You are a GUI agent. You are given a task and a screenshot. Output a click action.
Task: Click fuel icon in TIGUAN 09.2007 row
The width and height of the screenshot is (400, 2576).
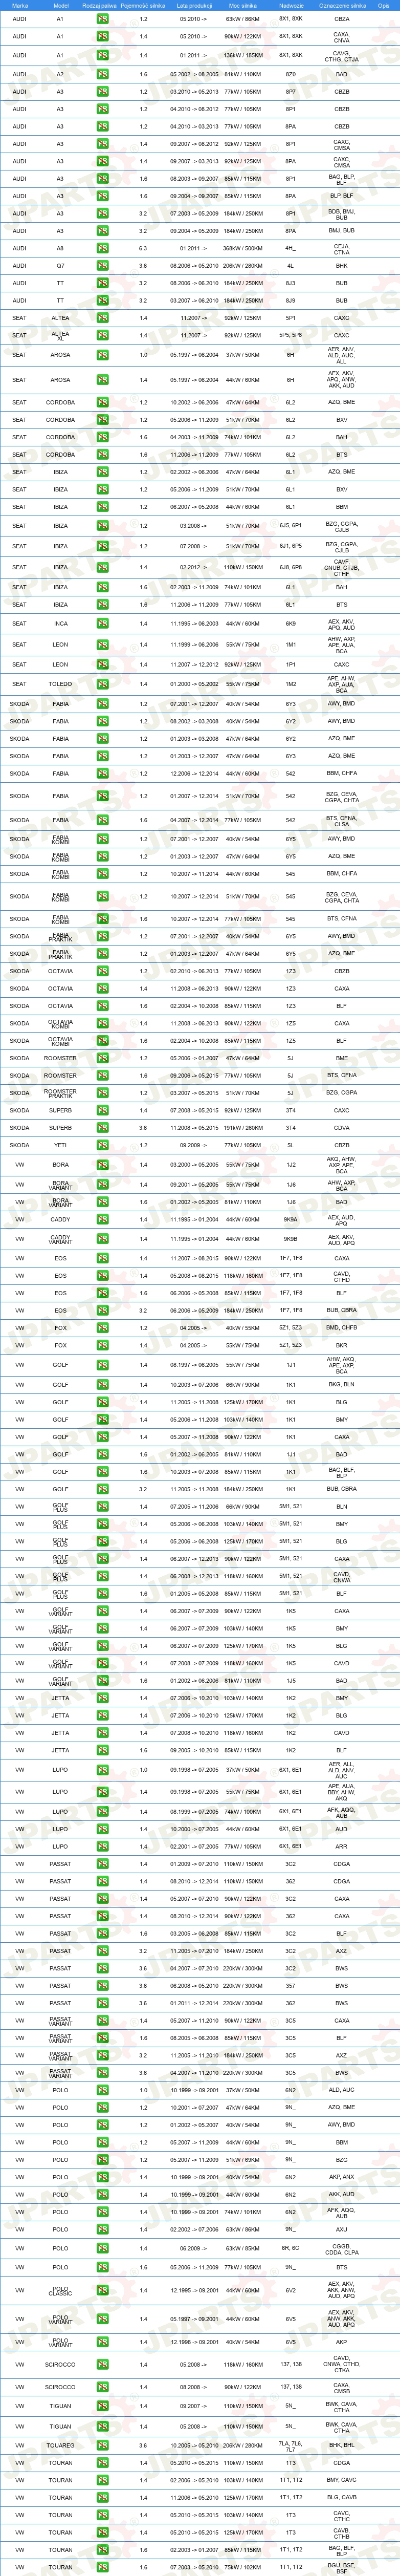click(x=102, y=2406)
